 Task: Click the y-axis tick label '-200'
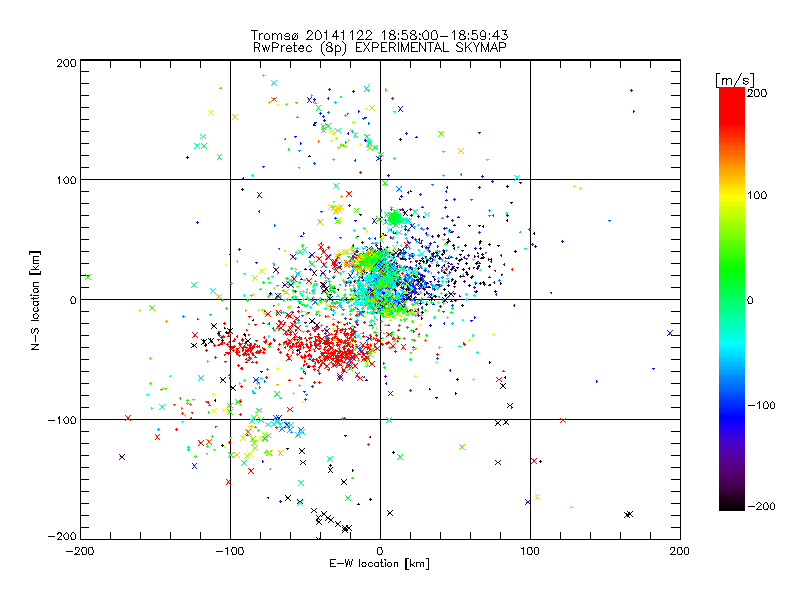coord(62,536)
